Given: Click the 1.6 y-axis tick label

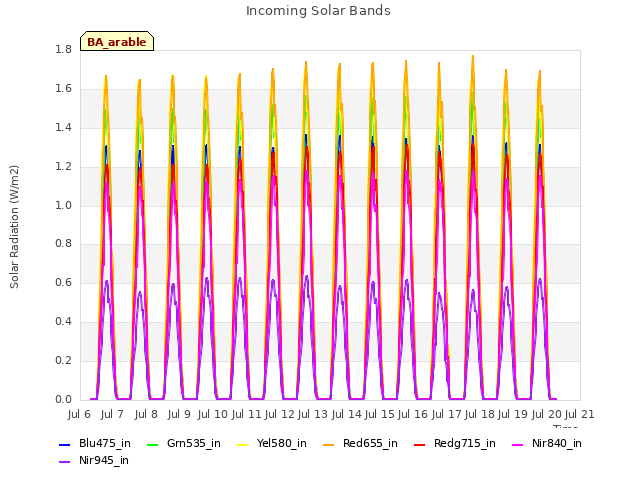Looking at the screenshot, I should click(63, 88).
